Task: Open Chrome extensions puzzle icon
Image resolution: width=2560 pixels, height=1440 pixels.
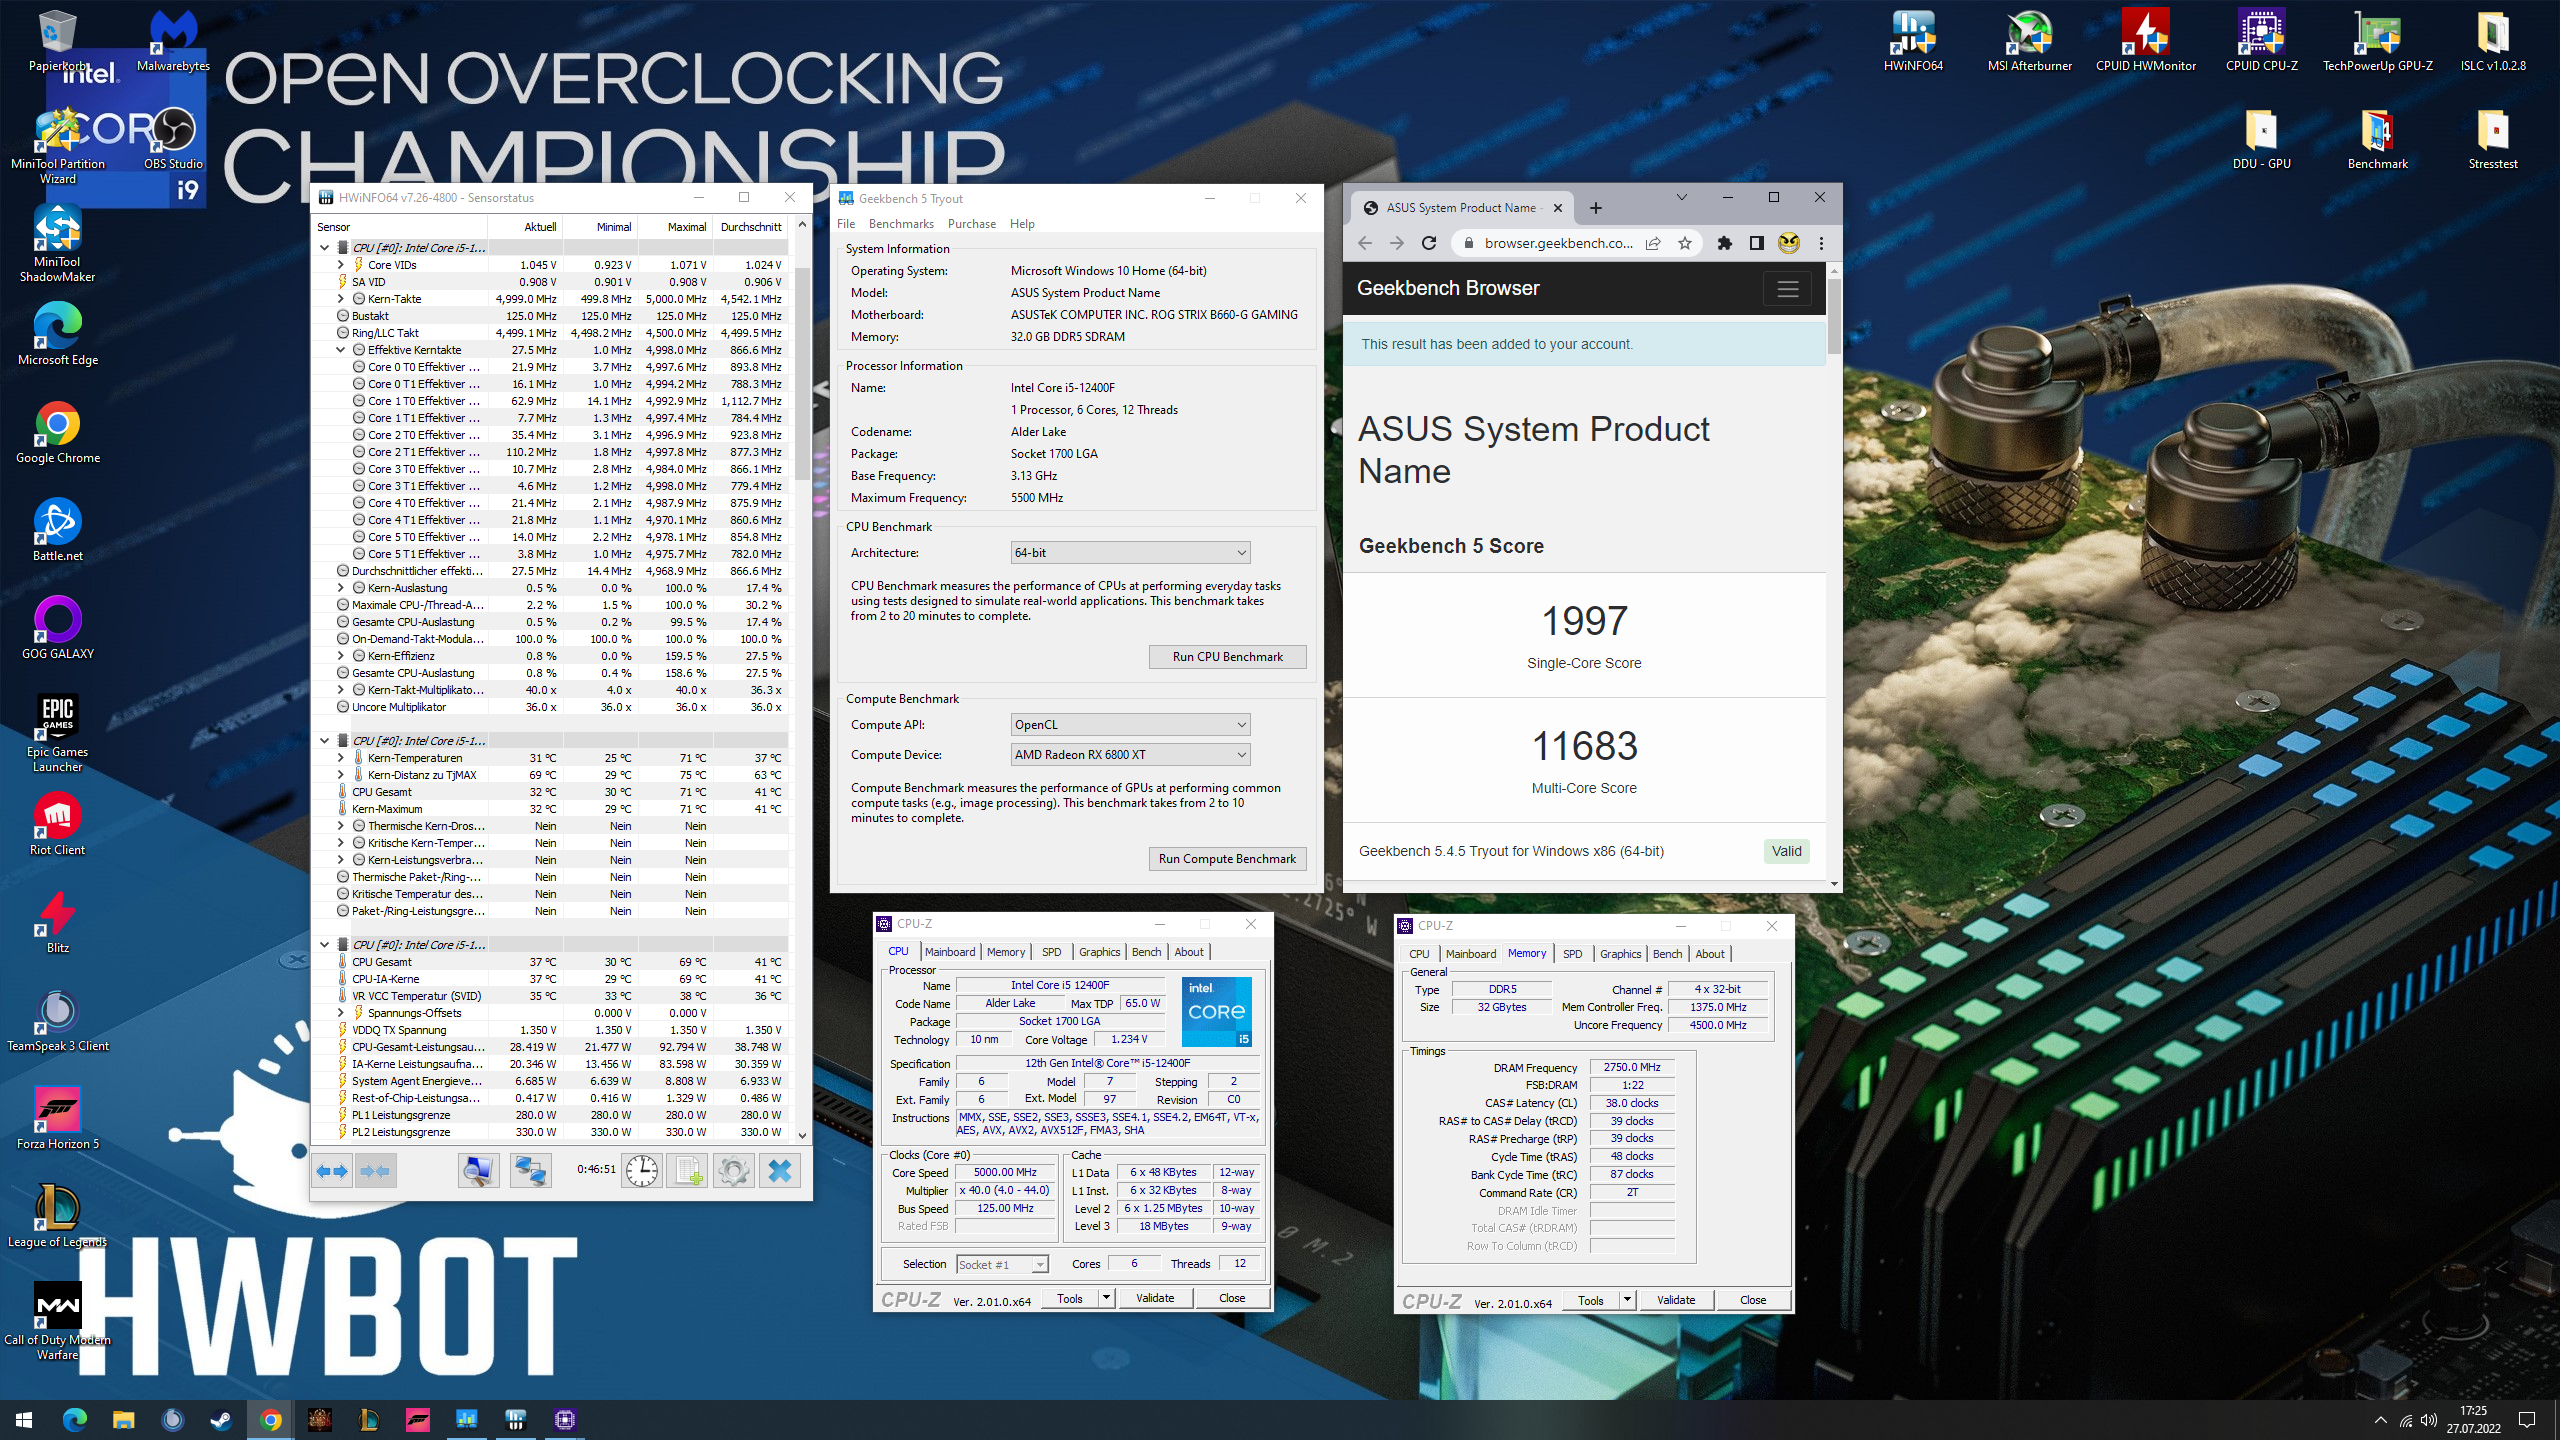Action: point(1725,243)
